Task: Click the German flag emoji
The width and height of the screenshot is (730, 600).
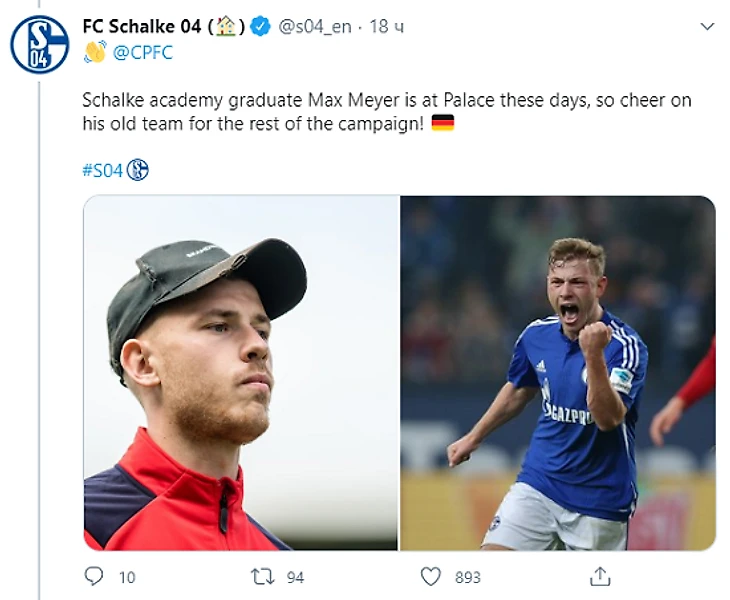Action: point(442,124)
